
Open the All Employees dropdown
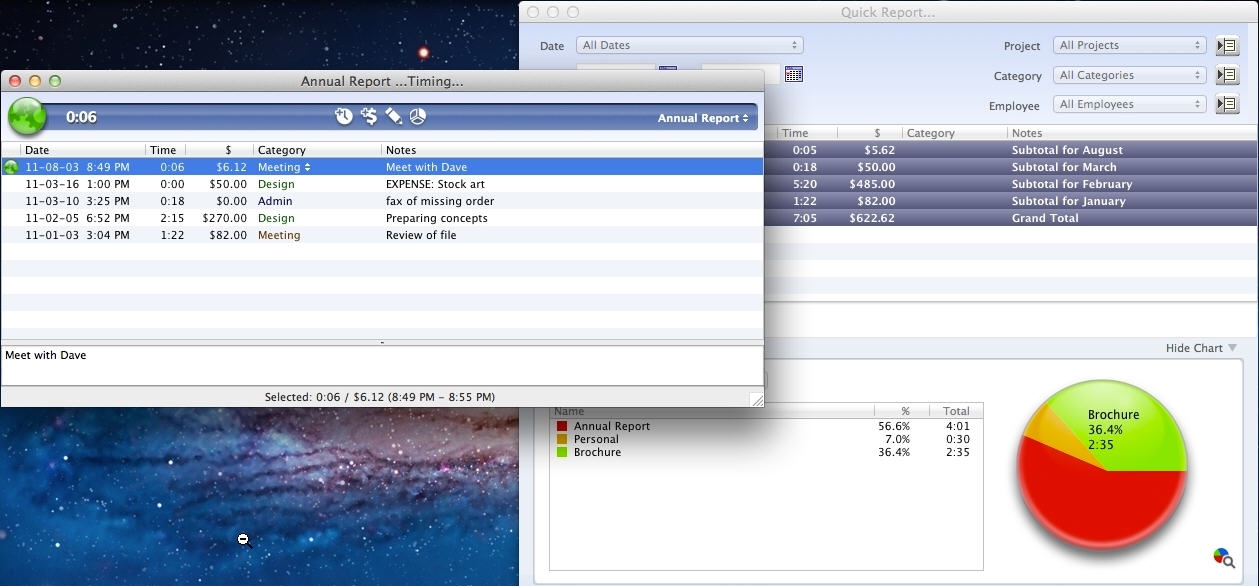click(1129, 103)
